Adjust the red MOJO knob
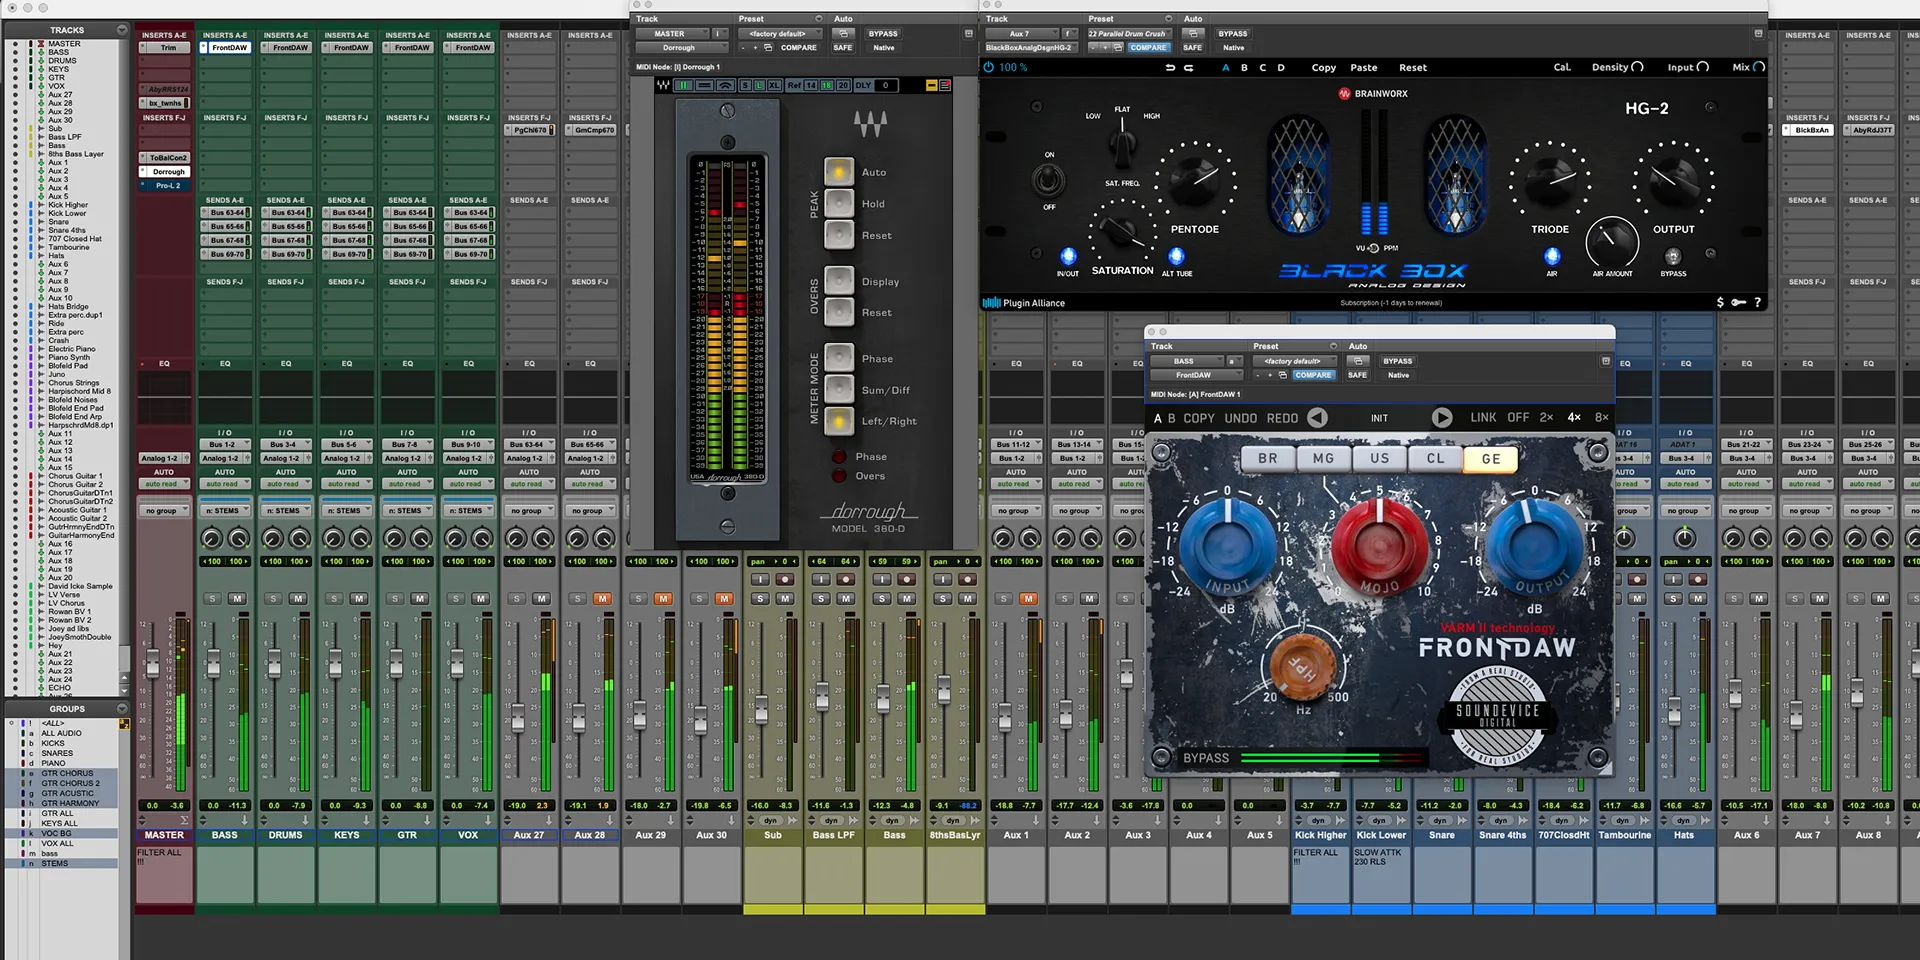The image size is (1920, 960). point(1378,545)
